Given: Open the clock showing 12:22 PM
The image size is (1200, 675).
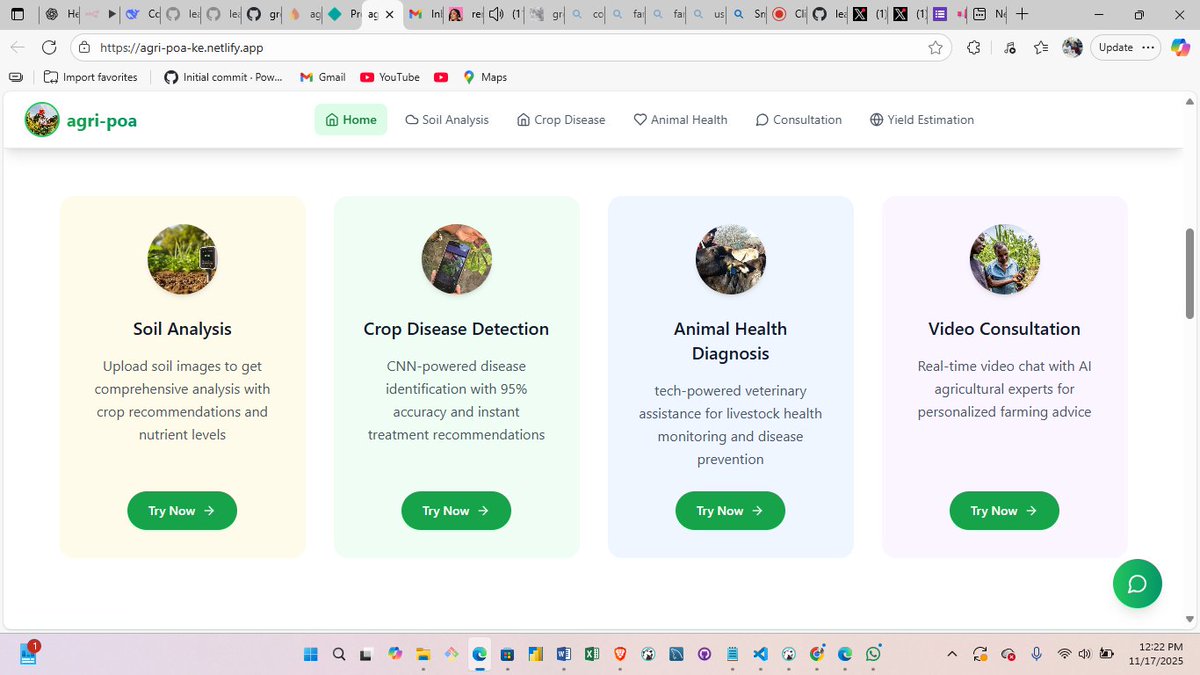Looking at the screenshot, I should point(1161,647).
